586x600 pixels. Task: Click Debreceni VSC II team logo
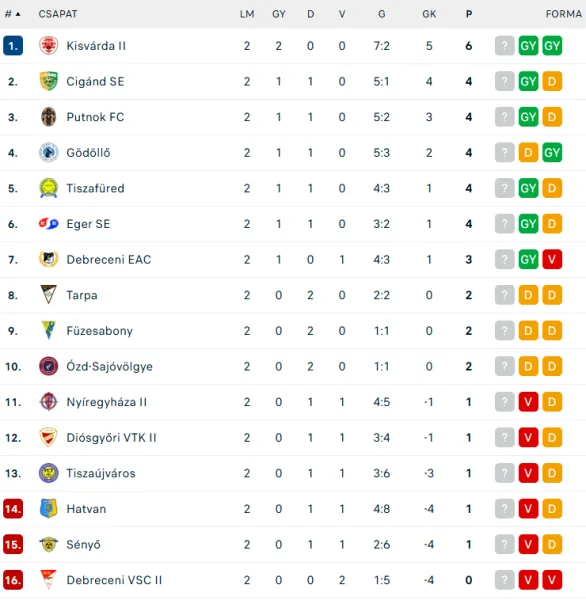[x=49, y=580]
